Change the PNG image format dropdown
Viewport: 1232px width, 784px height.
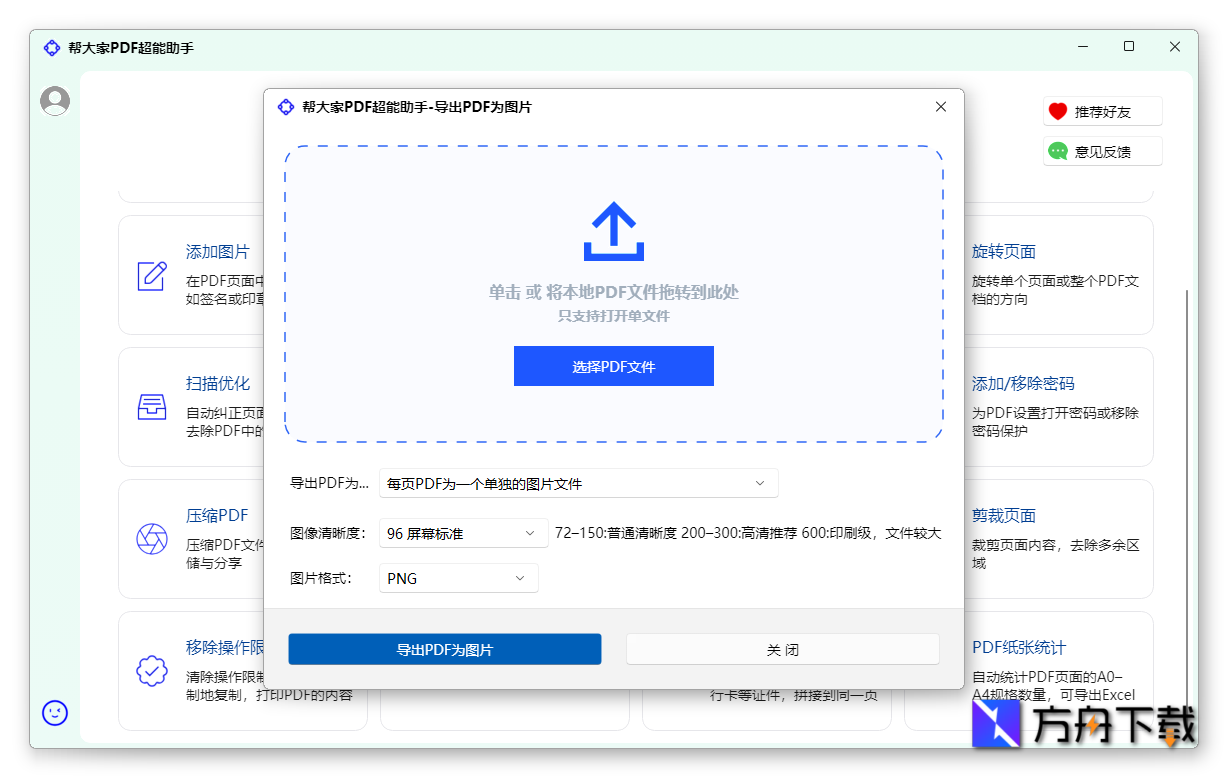point(458,578)
